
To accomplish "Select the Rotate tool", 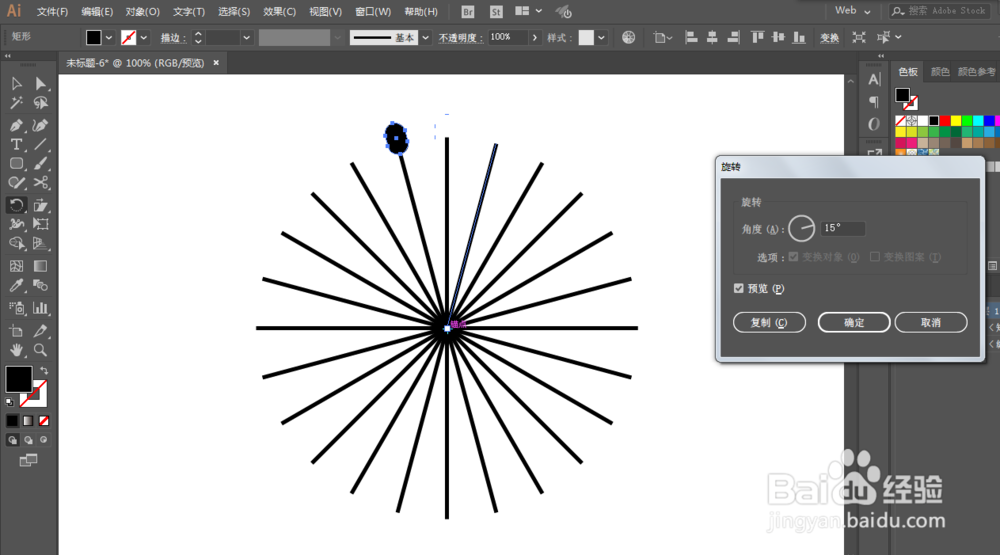I will tap(17, 205).
